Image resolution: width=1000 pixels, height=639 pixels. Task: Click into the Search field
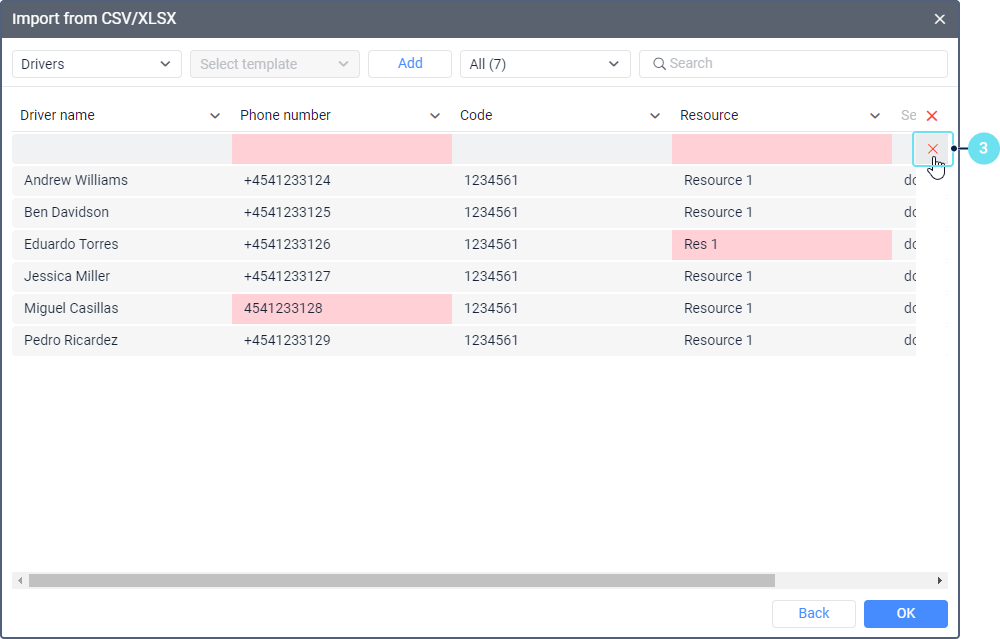click(800, 64)
